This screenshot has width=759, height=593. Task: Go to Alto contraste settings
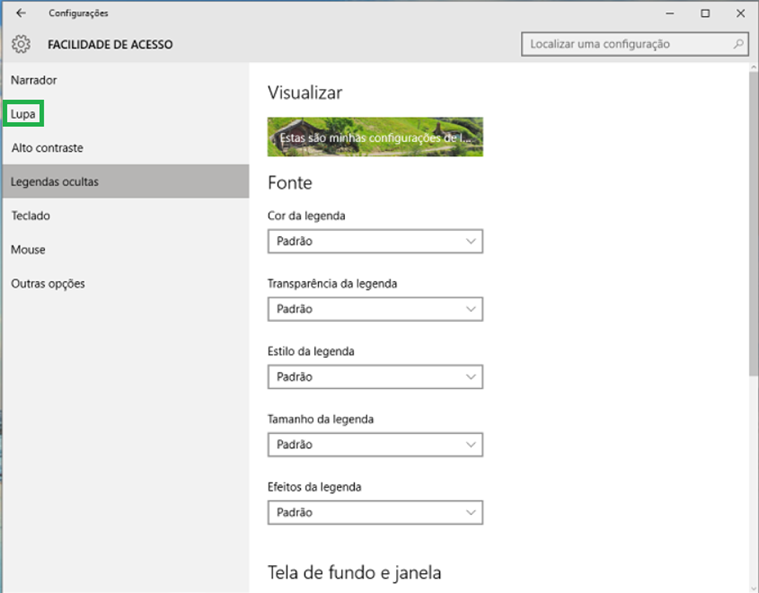[47, 148]
